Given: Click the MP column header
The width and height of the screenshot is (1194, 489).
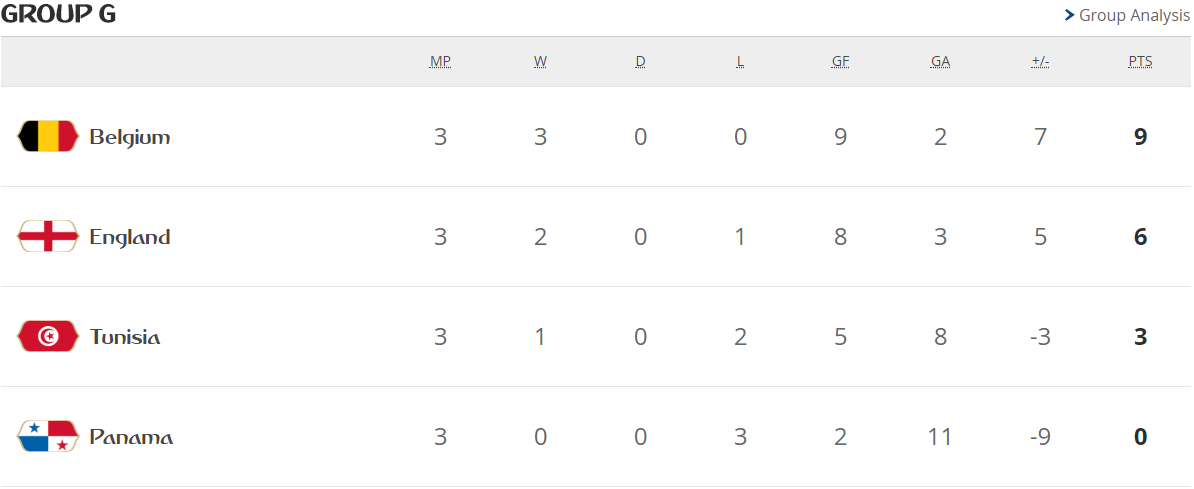Looking at the screenshot, I should (440, 61).
